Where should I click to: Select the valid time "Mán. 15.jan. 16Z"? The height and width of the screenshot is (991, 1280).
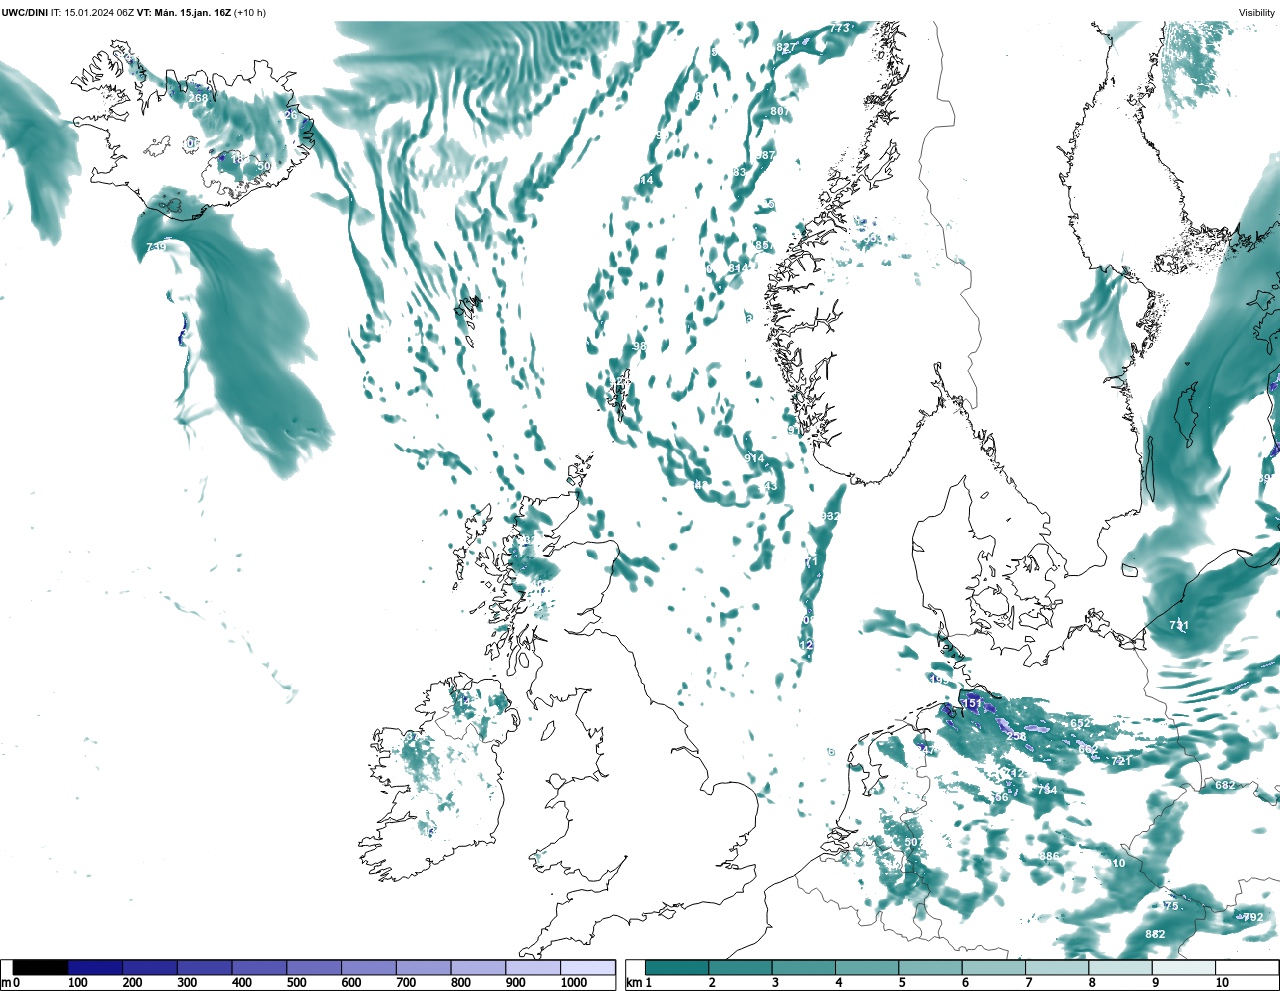(192, 12)
